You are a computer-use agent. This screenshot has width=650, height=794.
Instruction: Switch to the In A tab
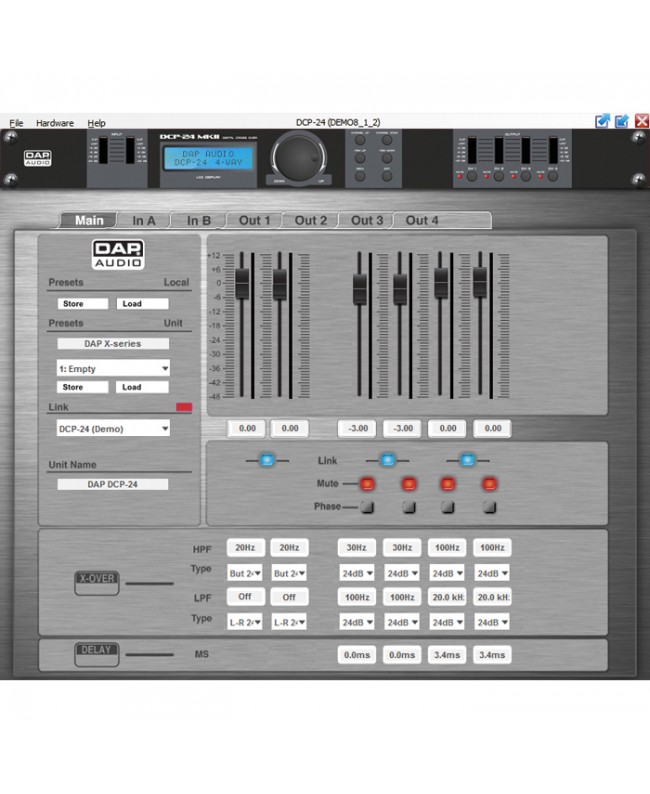(x=144, y=220)
